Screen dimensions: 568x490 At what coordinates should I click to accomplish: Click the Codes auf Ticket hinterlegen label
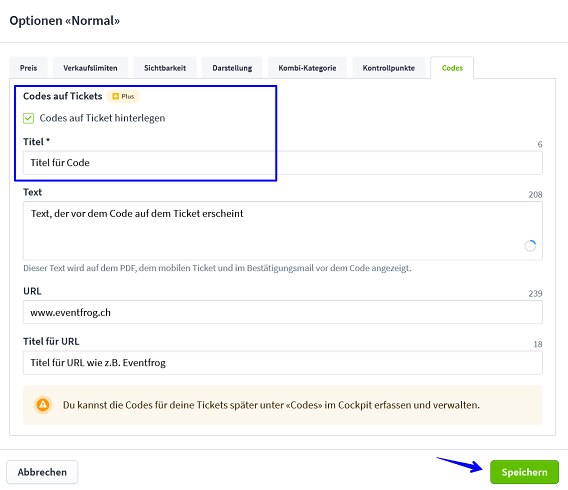[102, 118]
